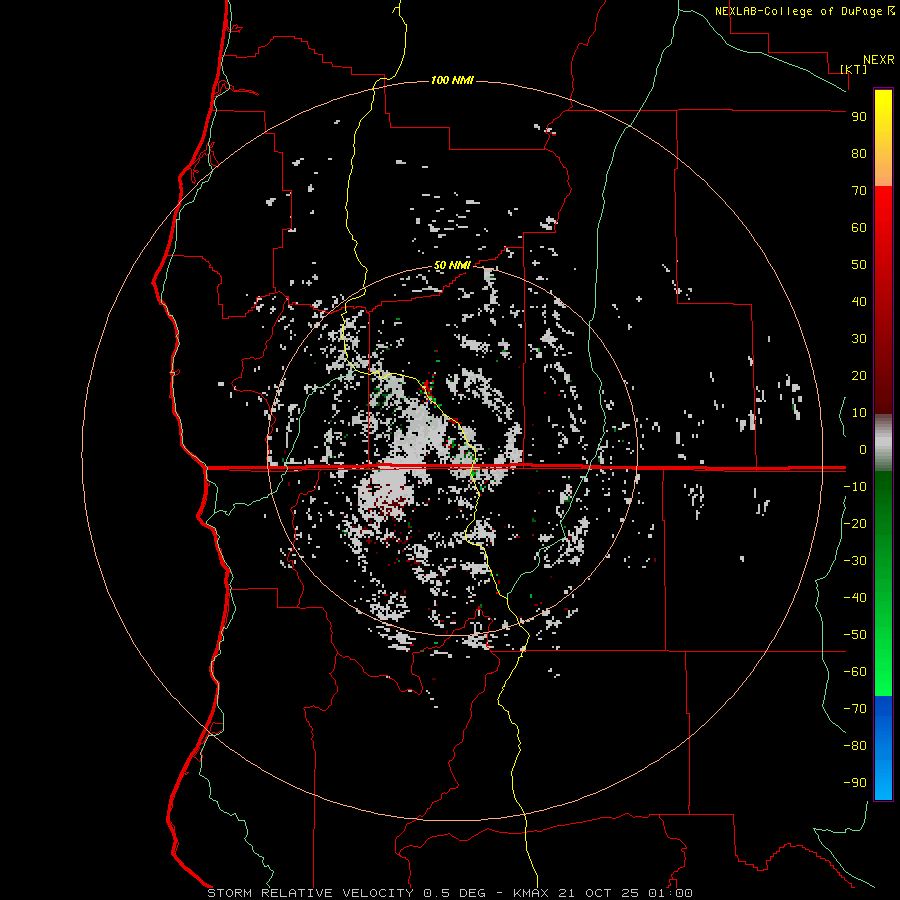Select the -10 value on the velocity scale

tap(855, 487)
